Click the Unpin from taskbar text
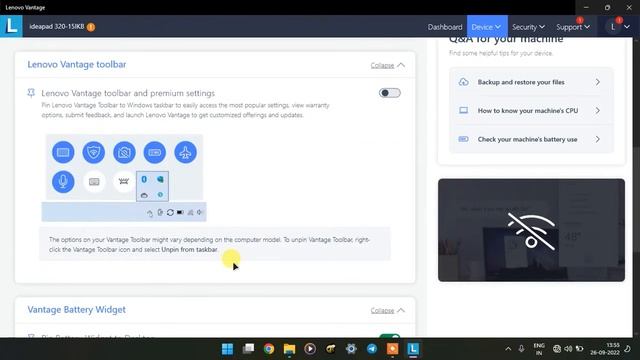This screenshot has height=360, width=640. (189, 249)
